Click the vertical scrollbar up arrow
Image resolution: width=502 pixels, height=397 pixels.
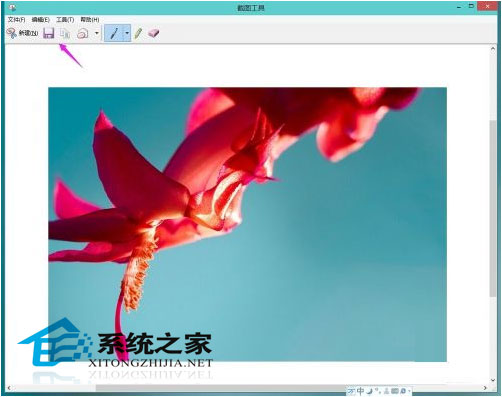(x=493, y=49)
